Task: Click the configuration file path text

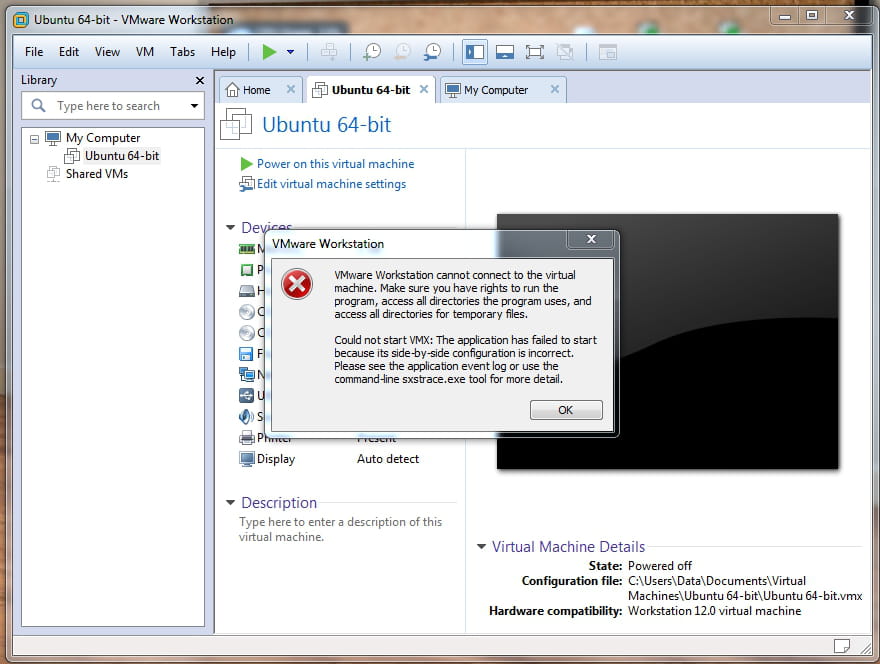Action: 745,588
